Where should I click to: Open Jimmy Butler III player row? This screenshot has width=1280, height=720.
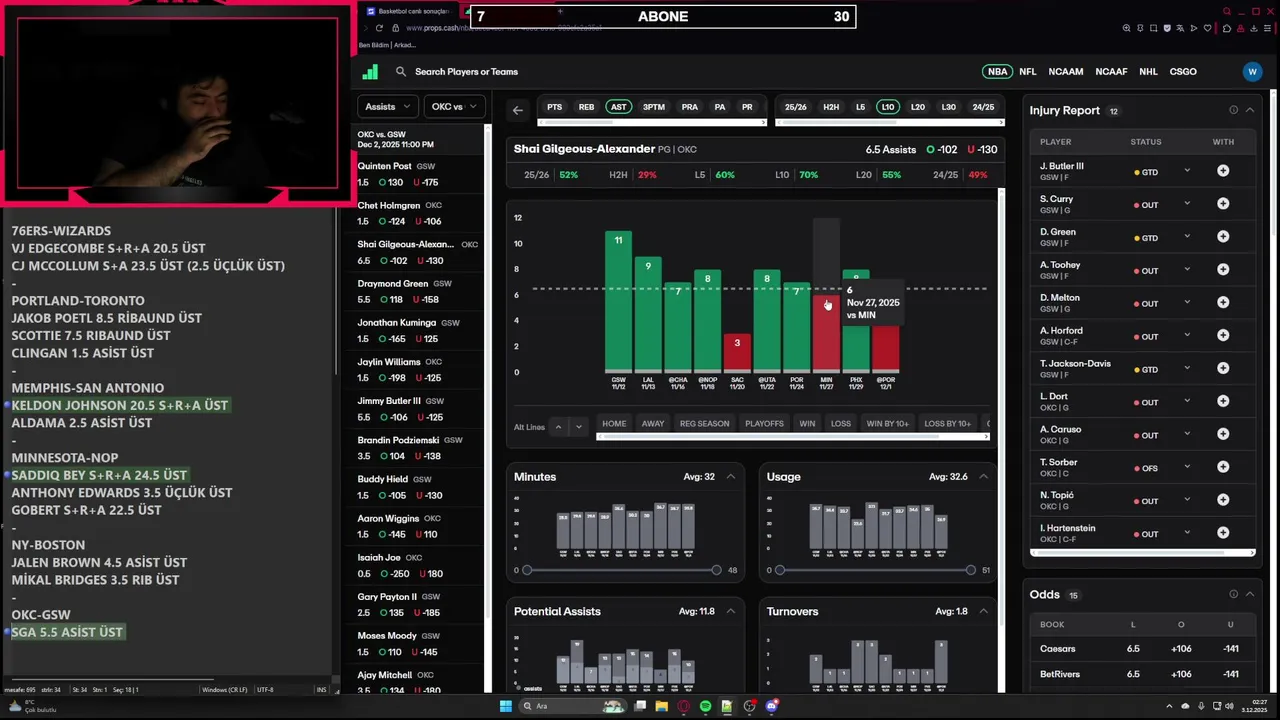tap(418, 409)
